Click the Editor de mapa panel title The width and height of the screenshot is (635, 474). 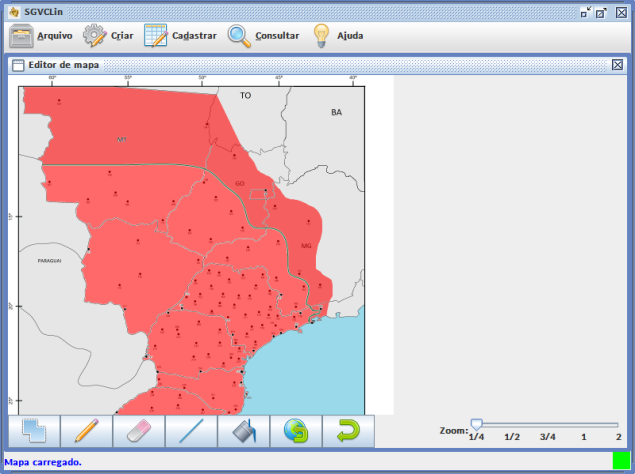63,65
